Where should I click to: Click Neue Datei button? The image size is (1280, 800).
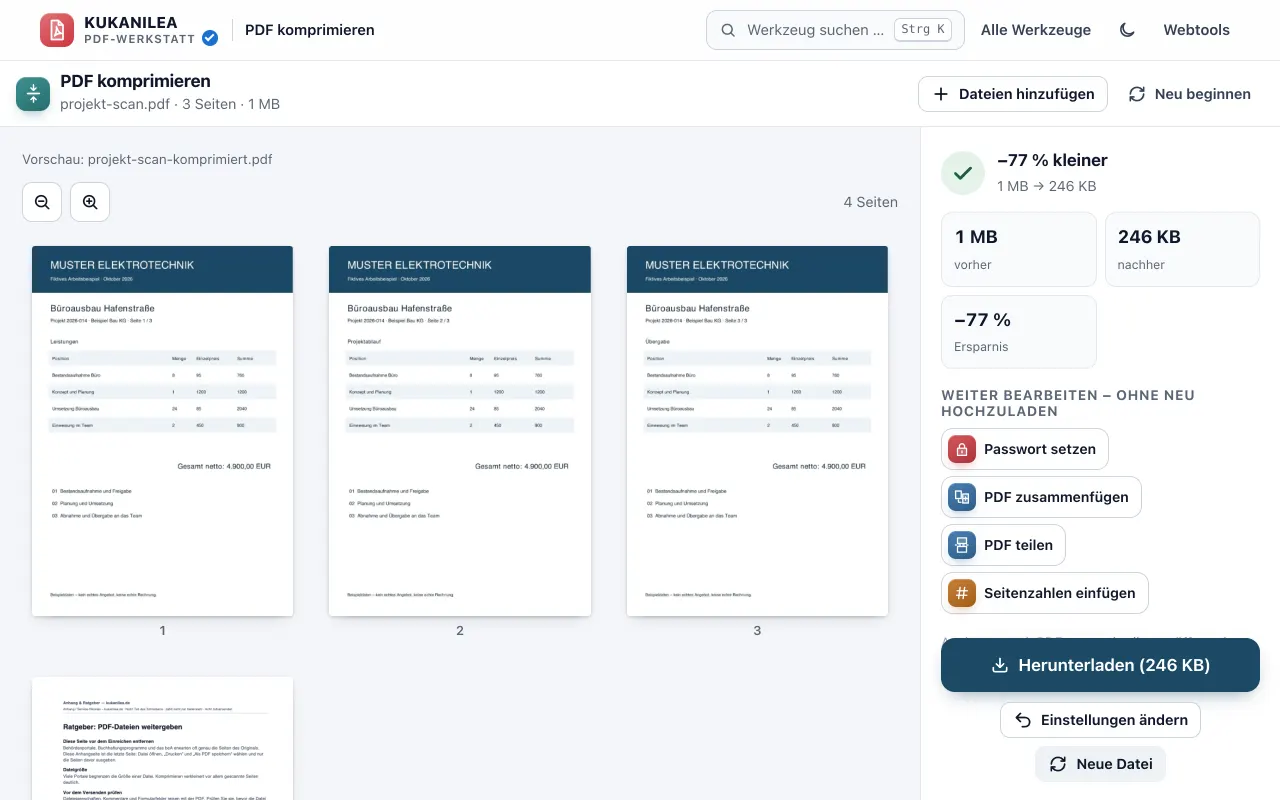[1100, 764]
